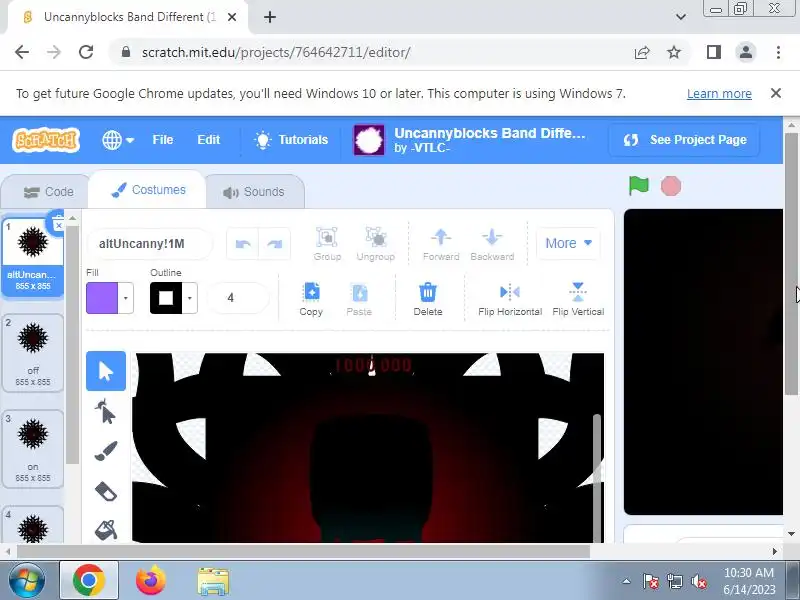This screenshot has width=800, height=600.
Task: Open the Chrome three-dot menu
Action: pos(778,52)
